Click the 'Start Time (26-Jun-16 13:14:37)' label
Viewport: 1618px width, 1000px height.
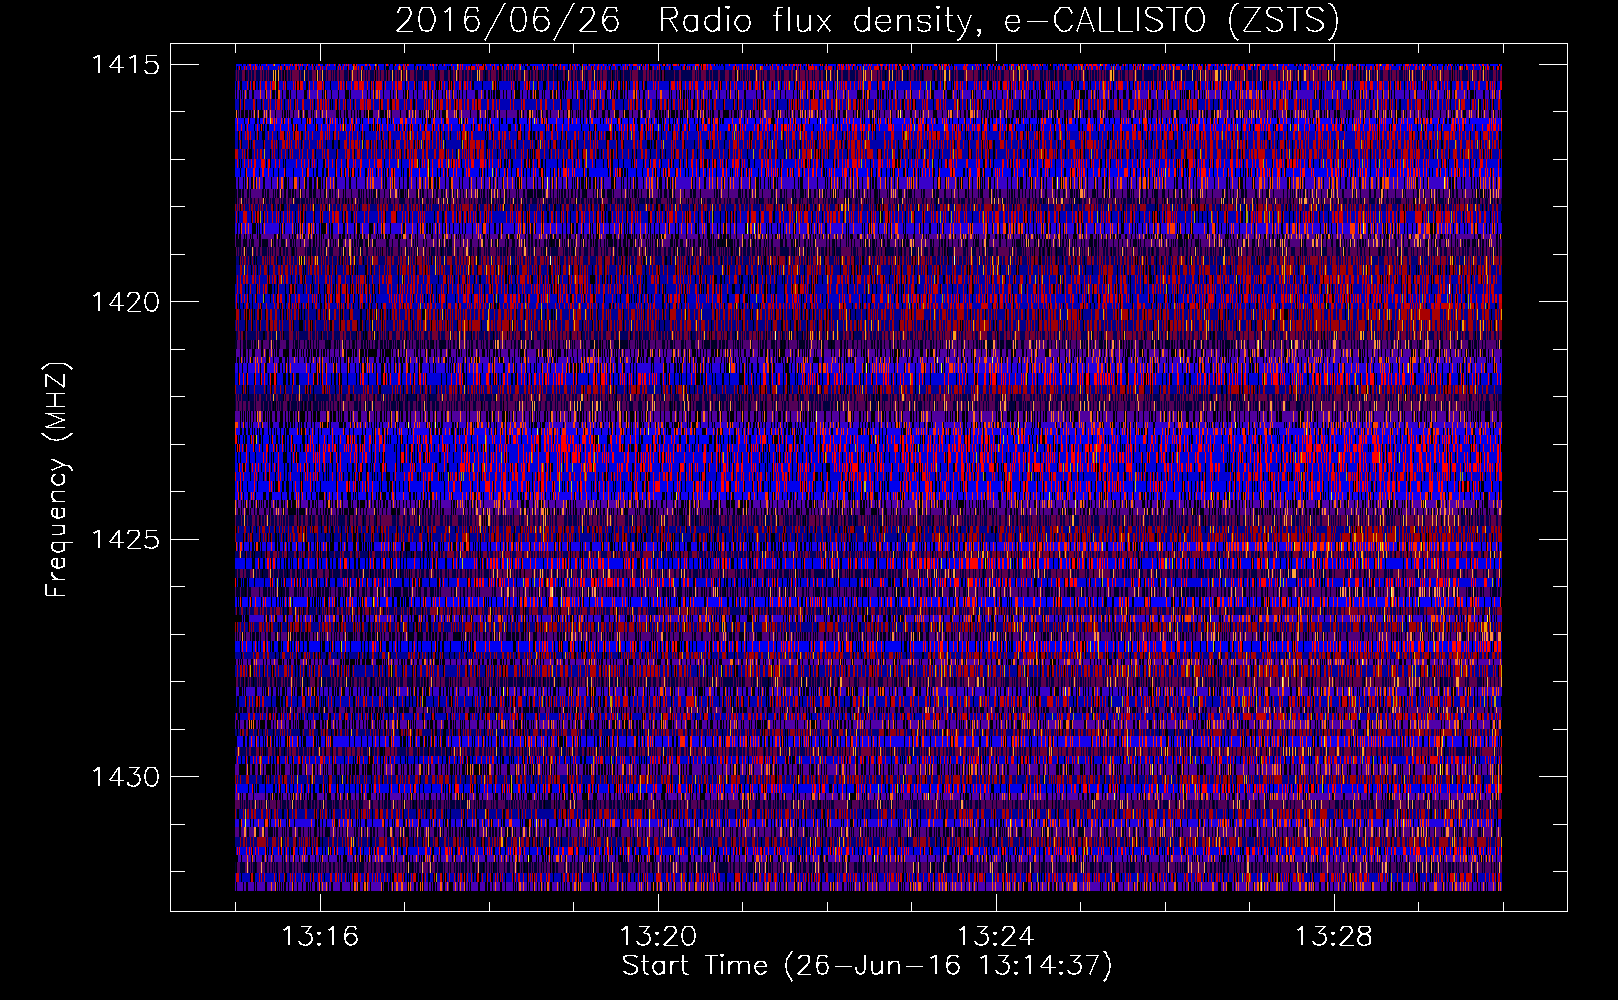point(867,966)
